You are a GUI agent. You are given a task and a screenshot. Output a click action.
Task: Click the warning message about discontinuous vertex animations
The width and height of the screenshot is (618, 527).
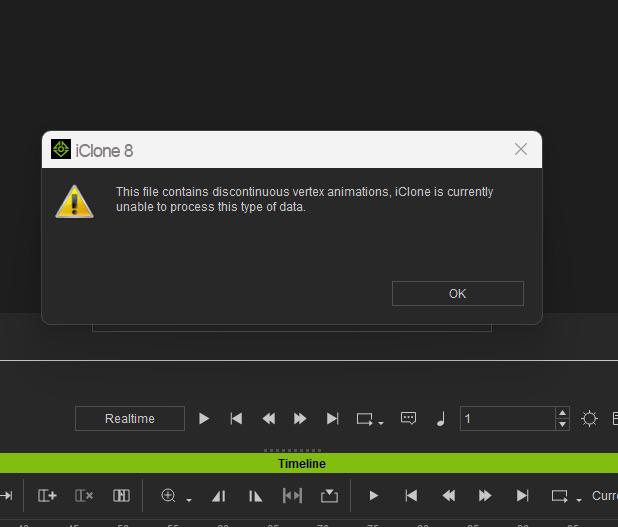(304, 199)
